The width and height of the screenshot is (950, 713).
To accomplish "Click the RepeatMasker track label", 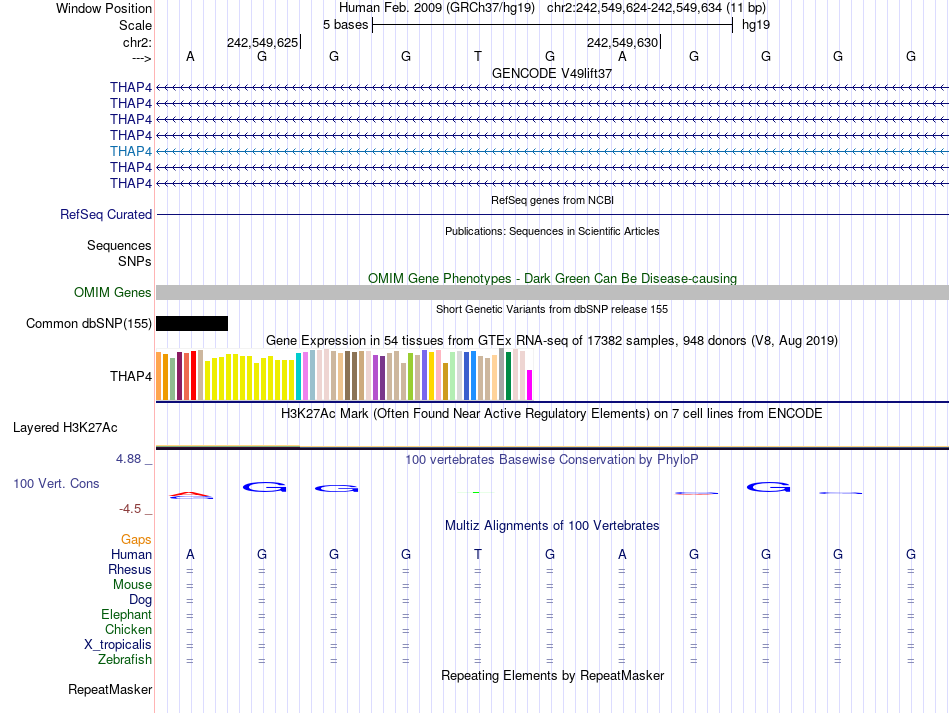I will [x=110, y=689].
